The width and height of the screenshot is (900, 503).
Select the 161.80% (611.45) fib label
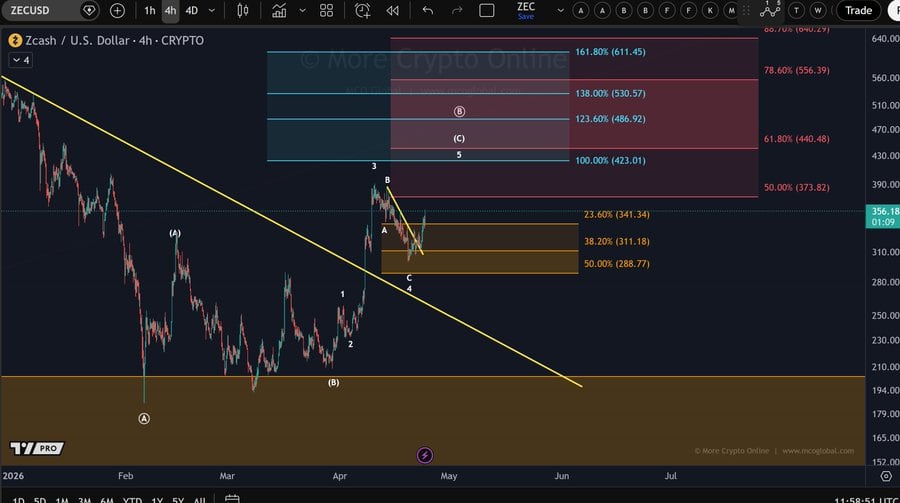[610, 52]
